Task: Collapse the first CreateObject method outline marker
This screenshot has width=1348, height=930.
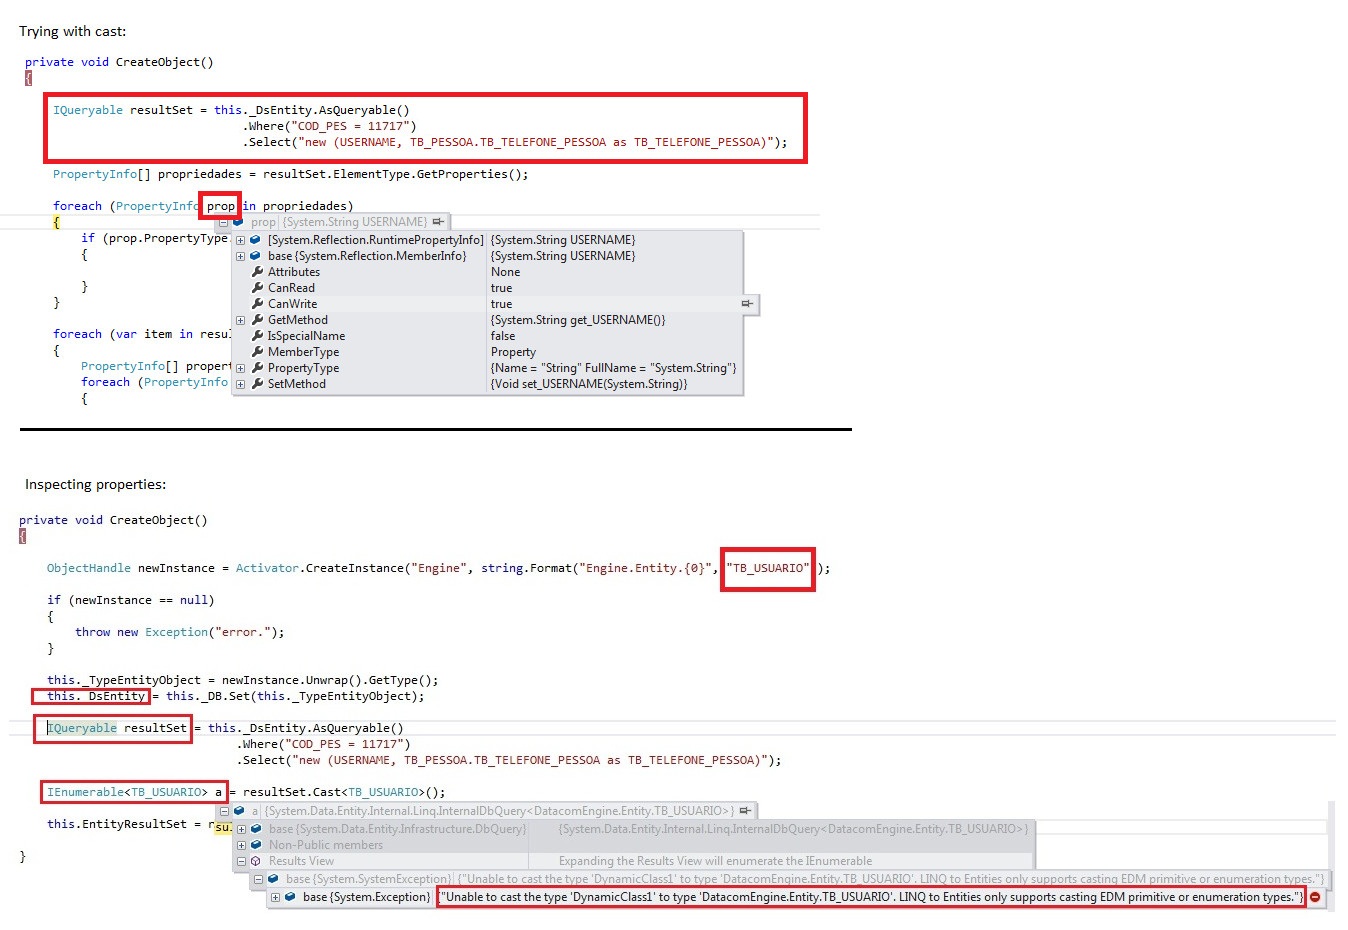Action: tap(28, 78)
